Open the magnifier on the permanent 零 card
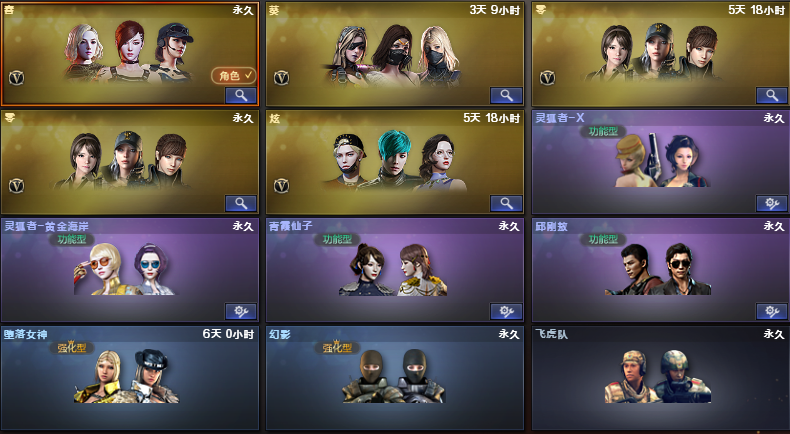 click(x=241, y=203)
